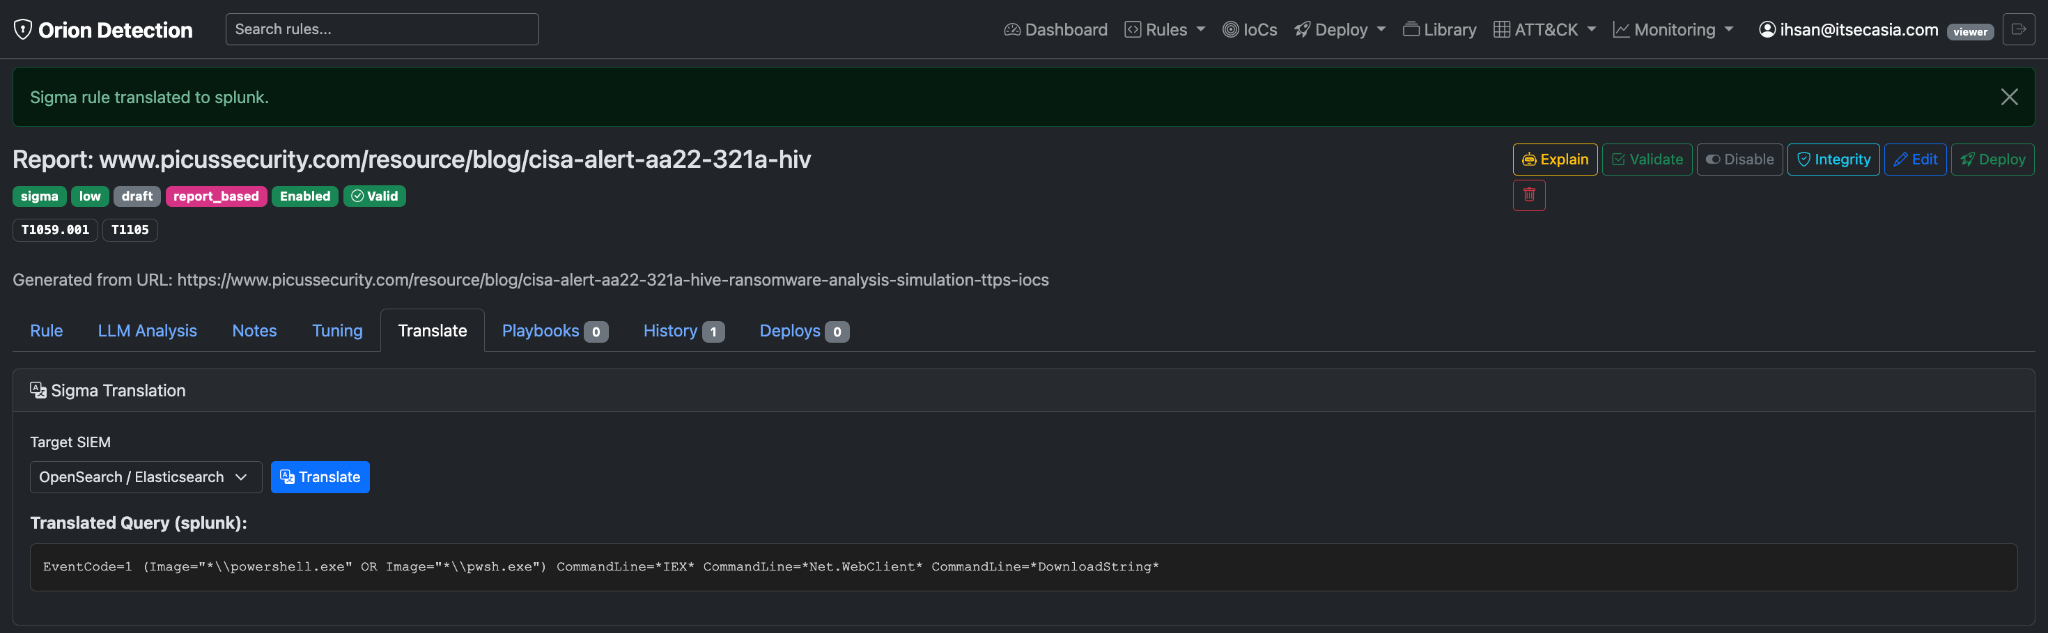Click the Edit rule button
This screenshot has height=633, width=2048.
tap(1915, 159)
